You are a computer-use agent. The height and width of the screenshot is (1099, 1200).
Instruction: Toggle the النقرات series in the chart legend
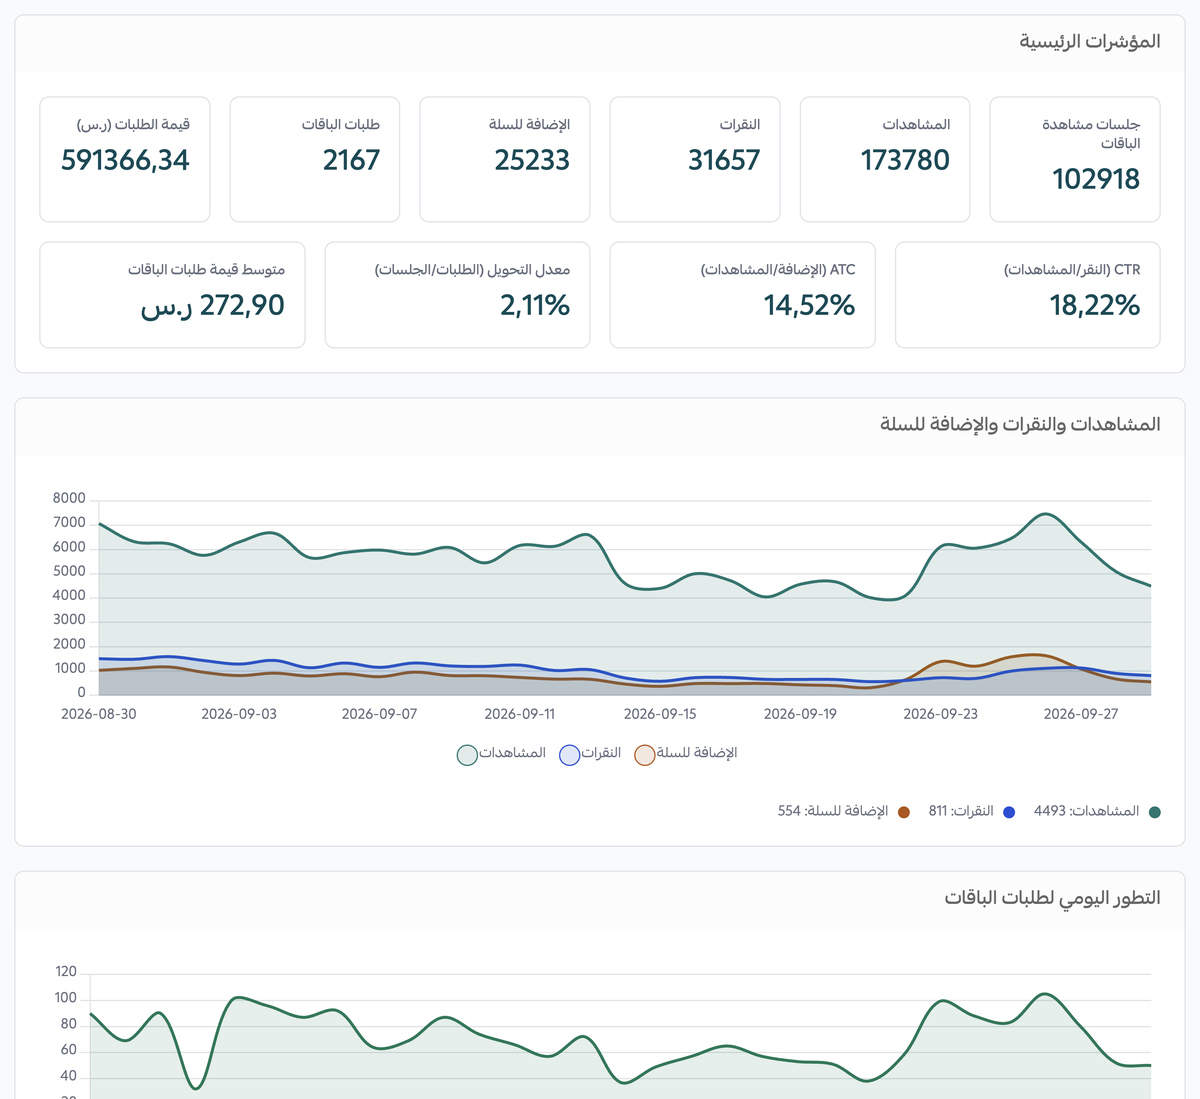[590, 754]
